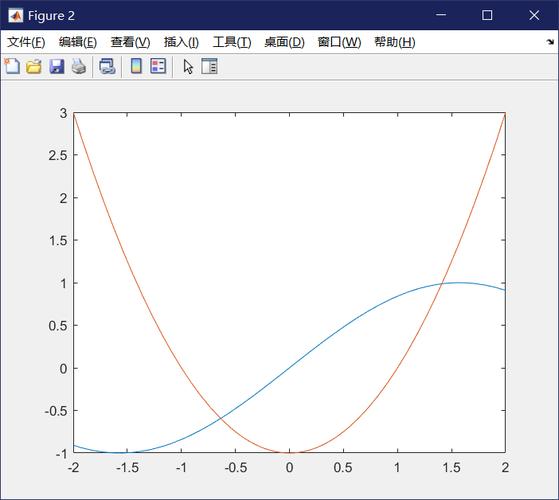The width and height of the screenshot is (559, 500).
Task: Toggle Edit Plot arrow cursor tool
Action: point(188,66)
